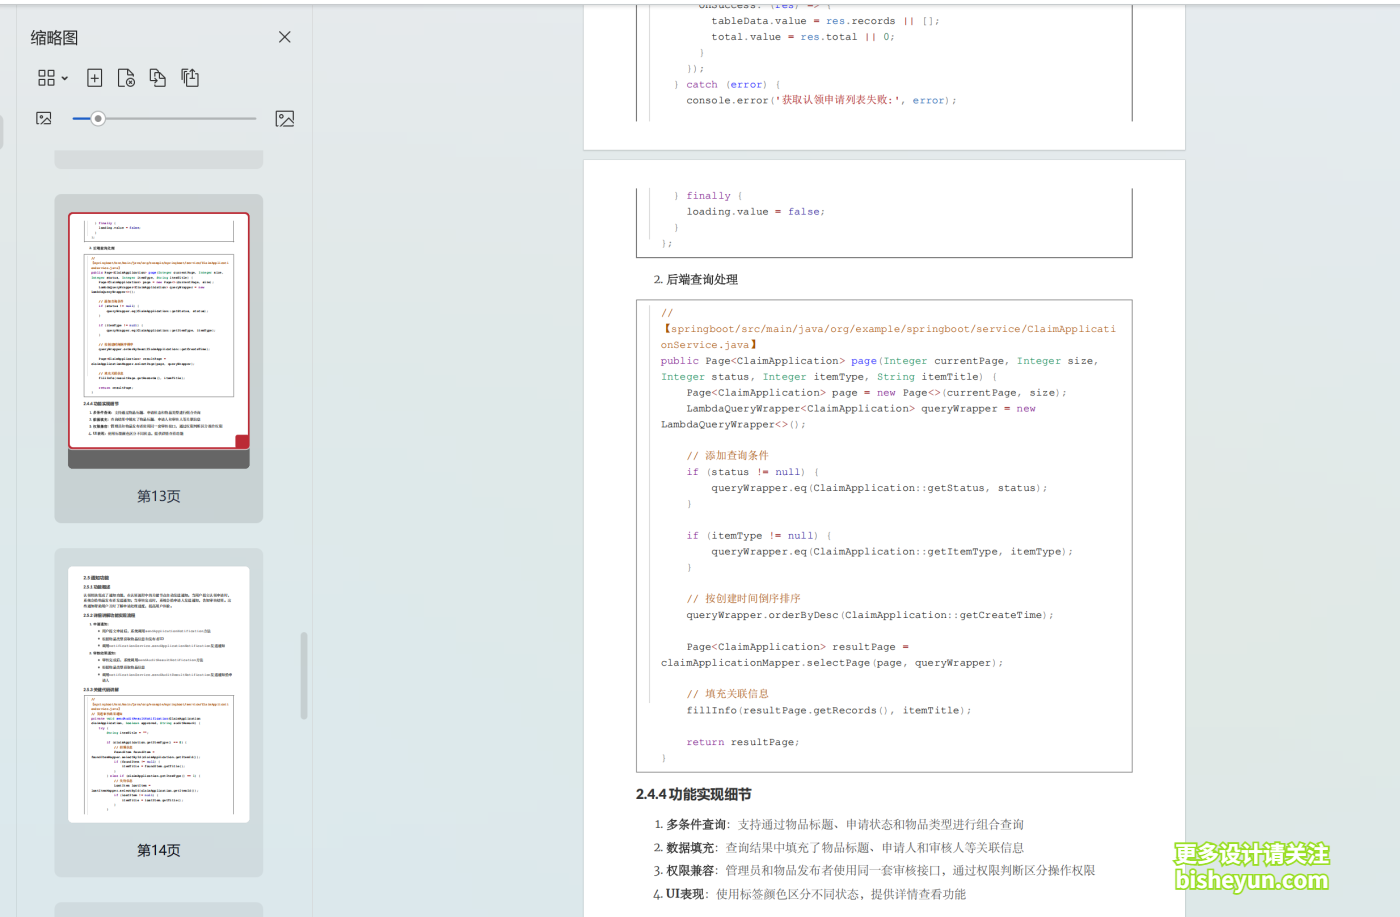Click the comment // 填充关联信息
Viewport: 1400px width, 917px height.
click(x=727, y=694)
